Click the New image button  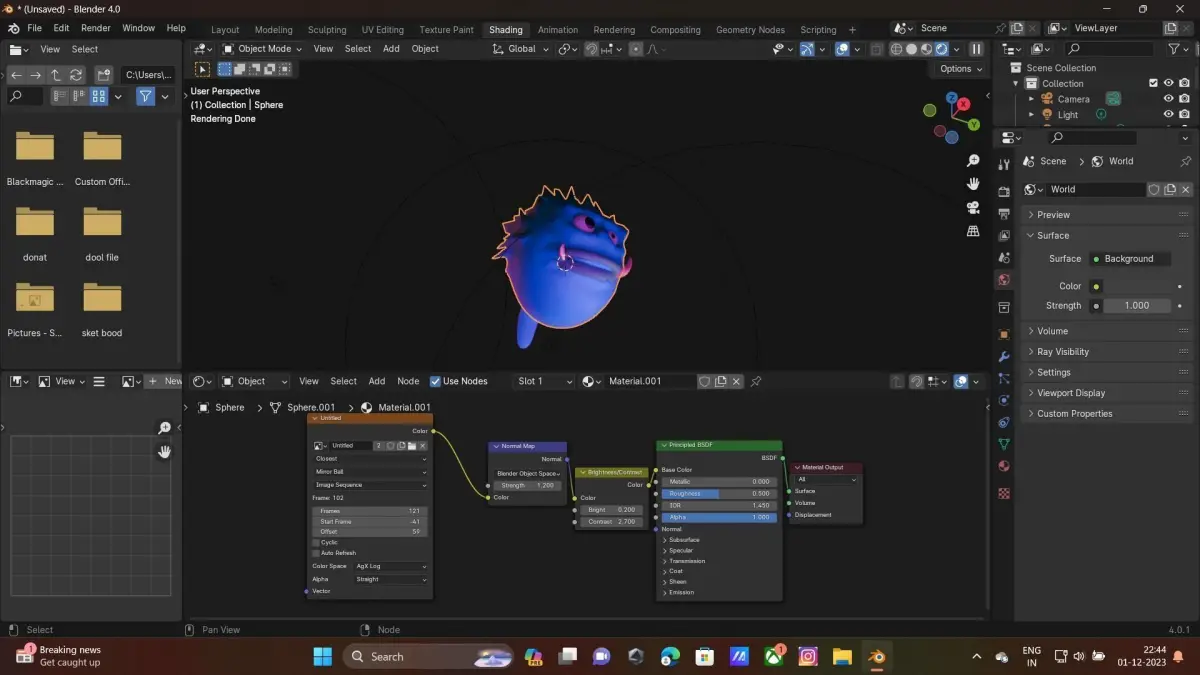[x=165, y=381]
